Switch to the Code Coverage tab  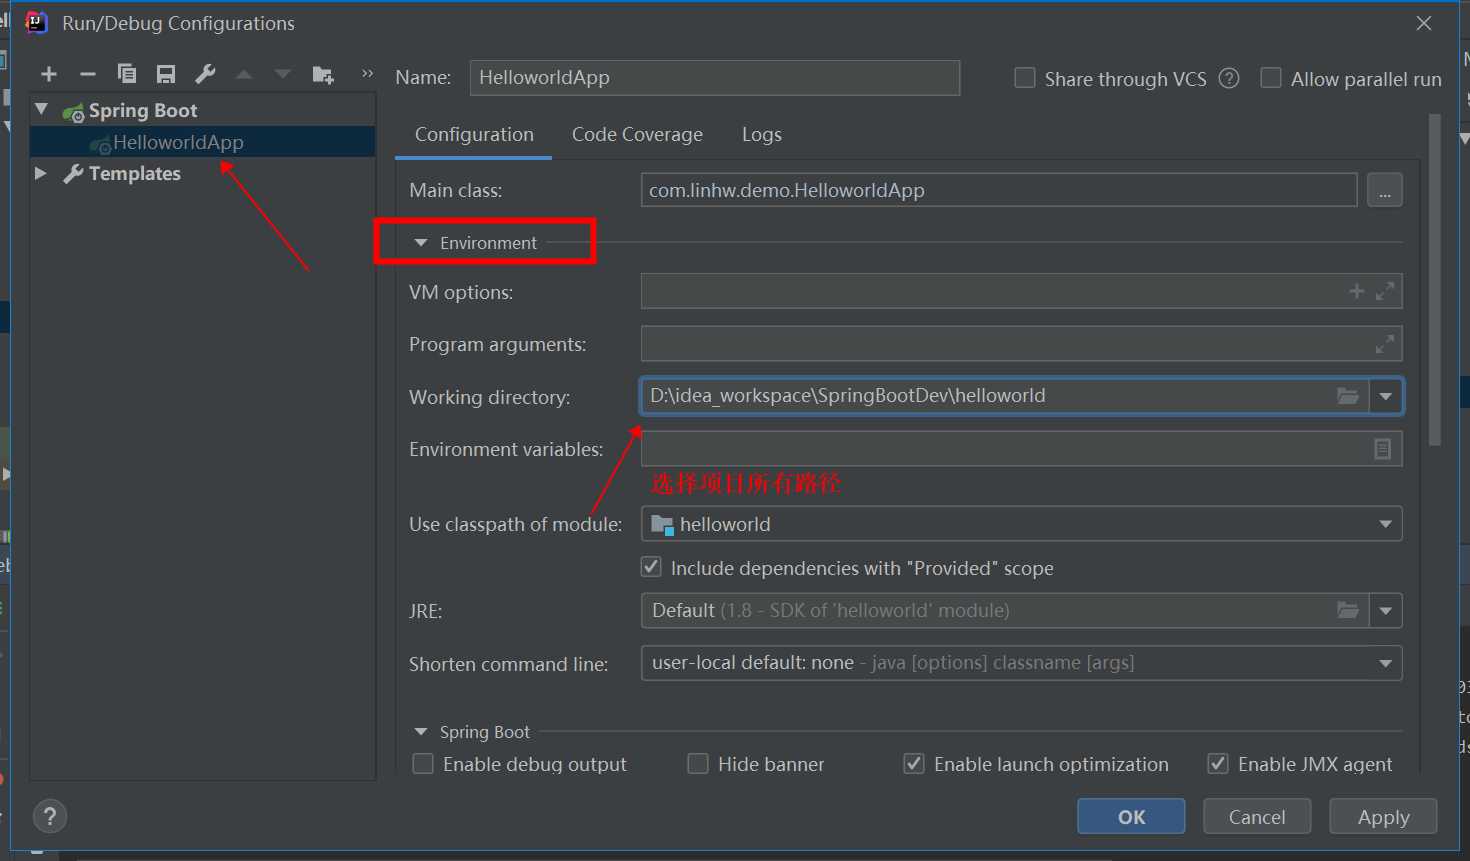click(x=637, y=134)
